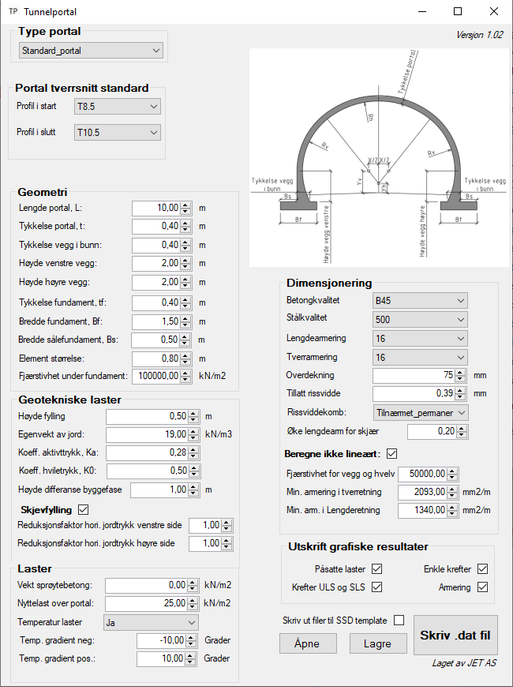
Task: Uncheck Påsatte laster option
Action: (377, 569)
